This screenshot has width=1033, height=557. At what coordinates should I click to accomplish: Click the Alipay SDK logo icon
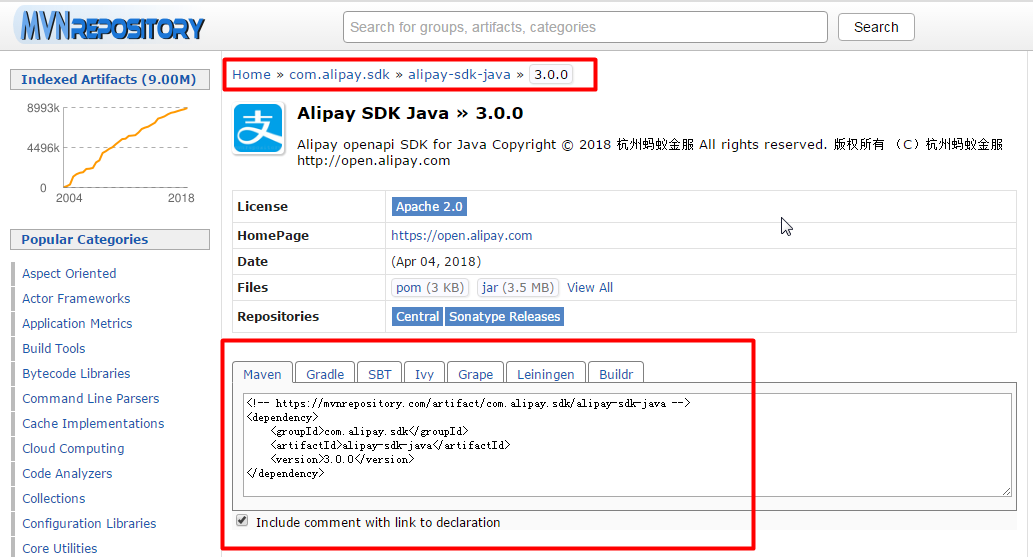click(x=258, y=129)
